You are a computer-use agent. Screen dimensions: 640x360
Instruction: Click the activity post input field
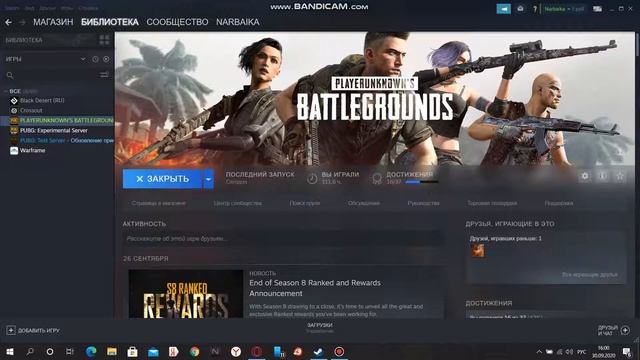283,238
